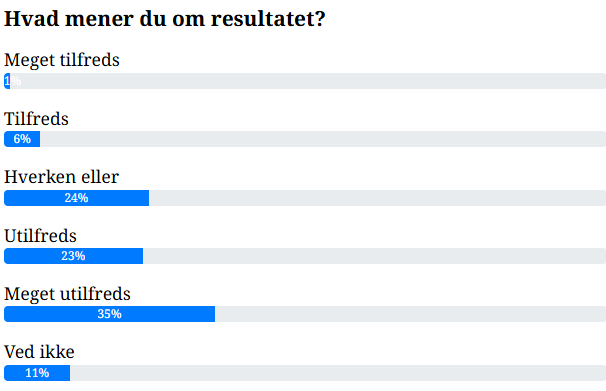Select the 'Meget utilfreds' label
Viewport: 606px width, 391px height.
coord(67,294)
